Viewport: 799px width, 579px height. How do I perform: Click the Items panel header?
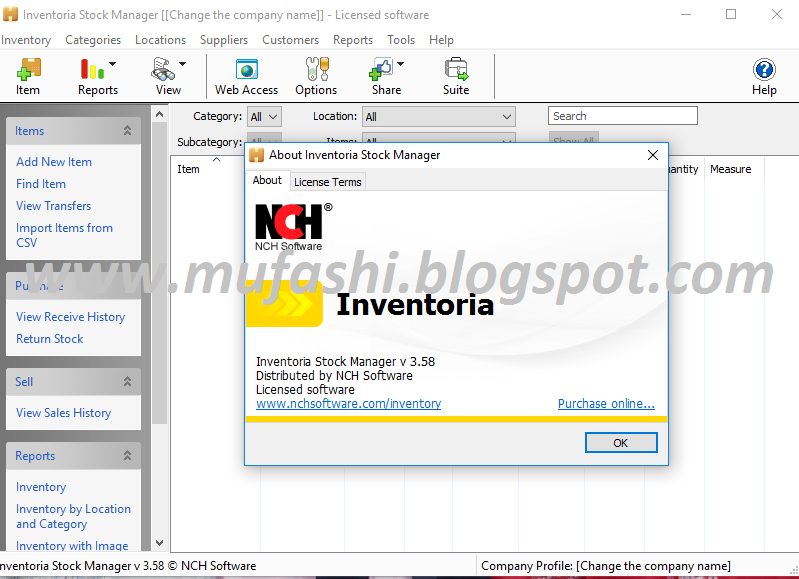pyautogui.click(x=73, y=130)
